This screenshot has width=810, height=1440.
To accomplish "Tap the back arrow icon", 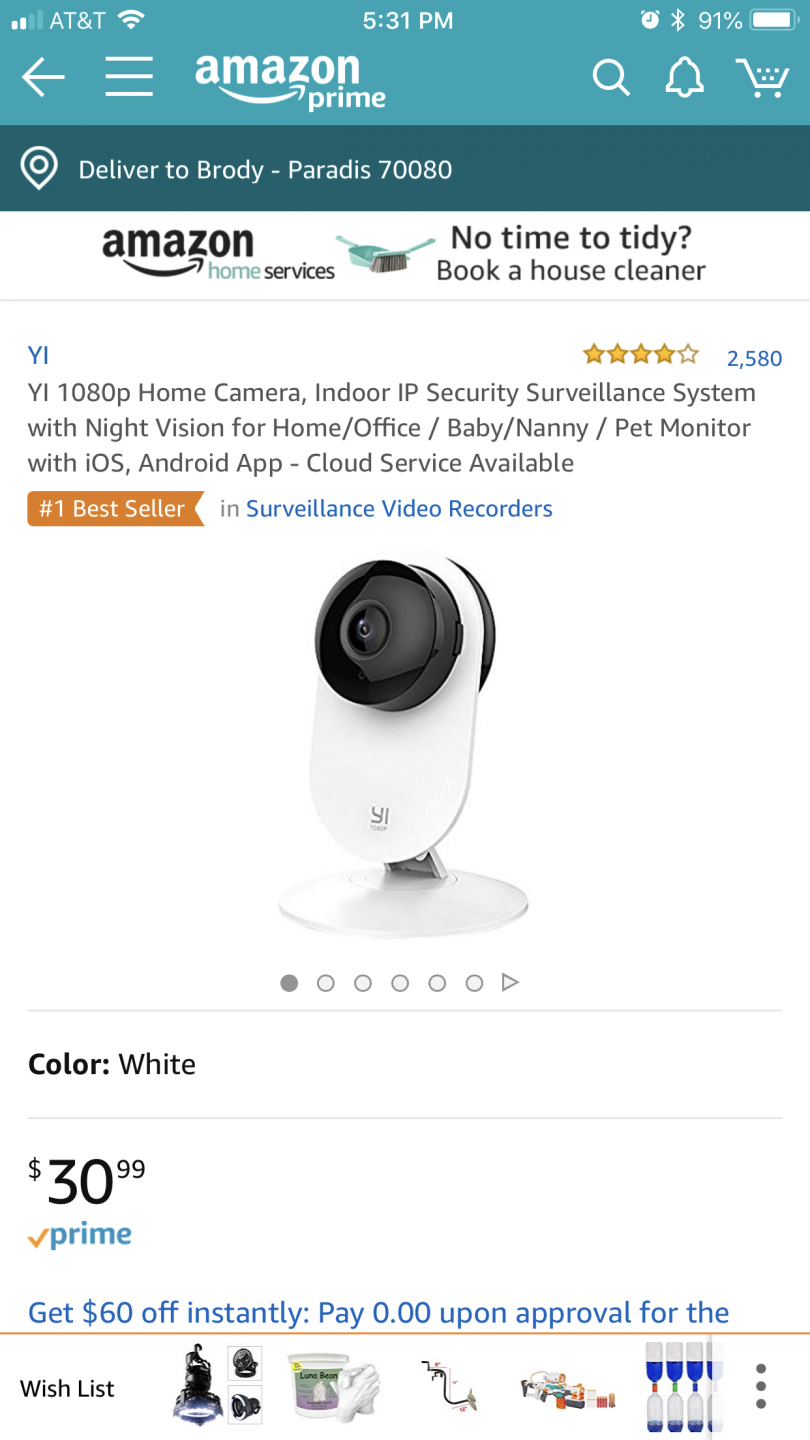I will click(43, 77).
